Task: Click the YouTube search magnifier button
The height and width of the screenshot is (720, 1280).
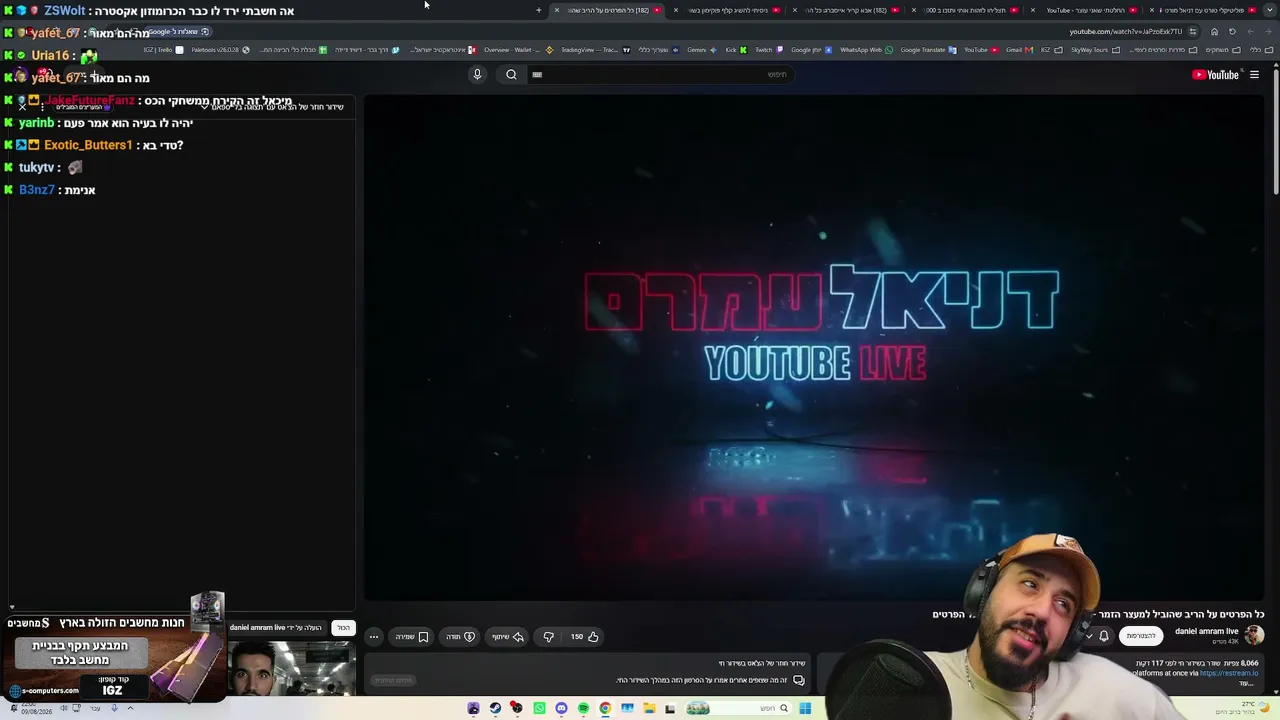Action: point(511,74)
